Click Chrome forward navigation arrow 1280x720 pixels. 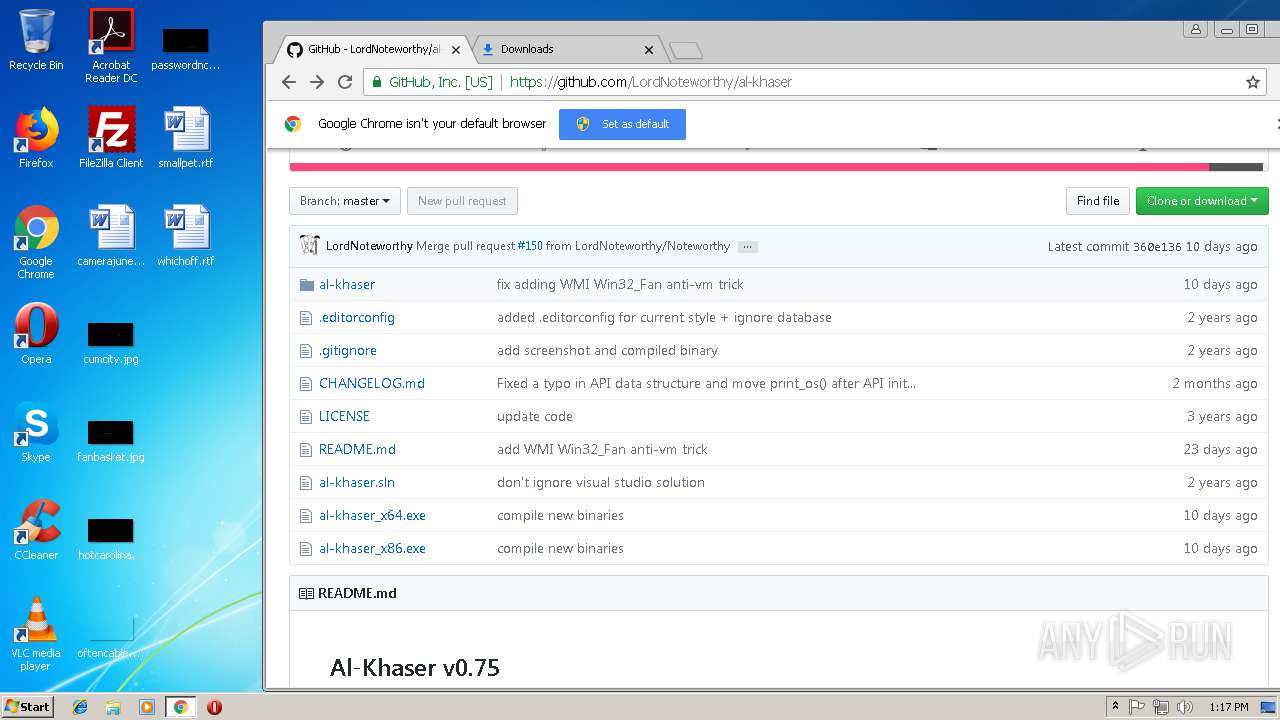point(317,82)
